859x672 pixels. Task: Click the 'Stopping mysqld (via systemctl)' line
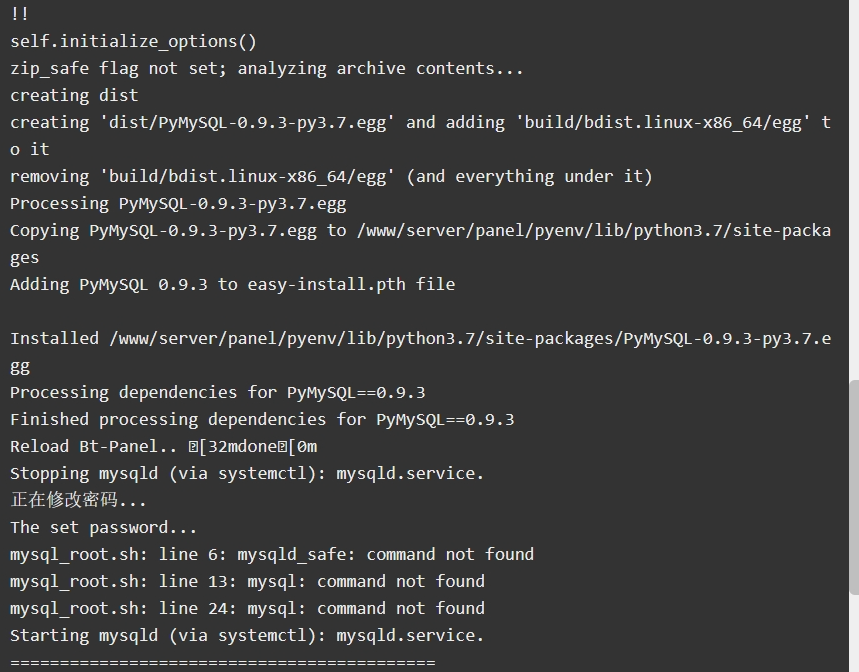pos(247,473)
